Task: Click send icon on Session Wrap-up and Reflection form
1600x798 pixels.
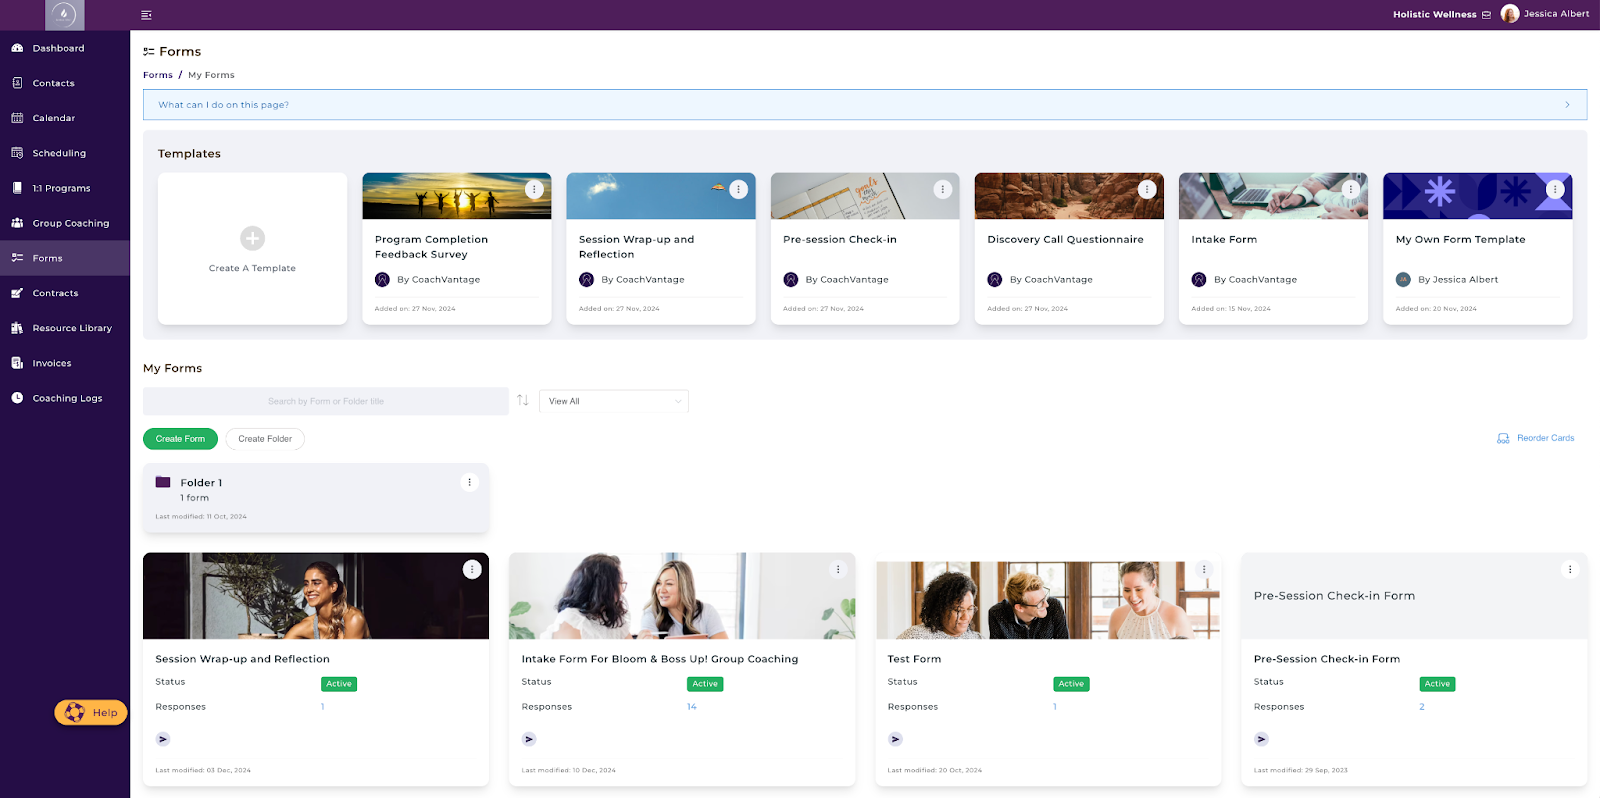Action: 163,739
